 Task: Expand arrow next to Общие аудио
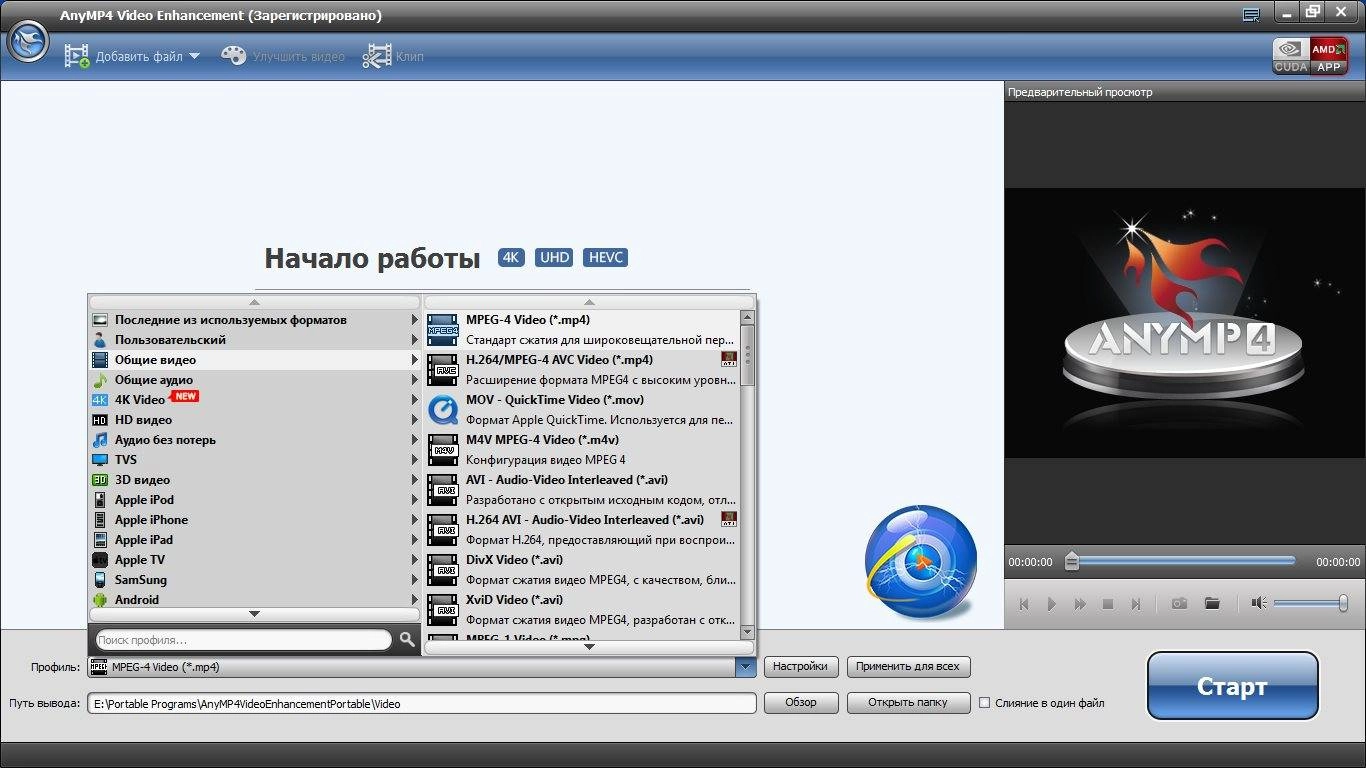click(415, 380)
